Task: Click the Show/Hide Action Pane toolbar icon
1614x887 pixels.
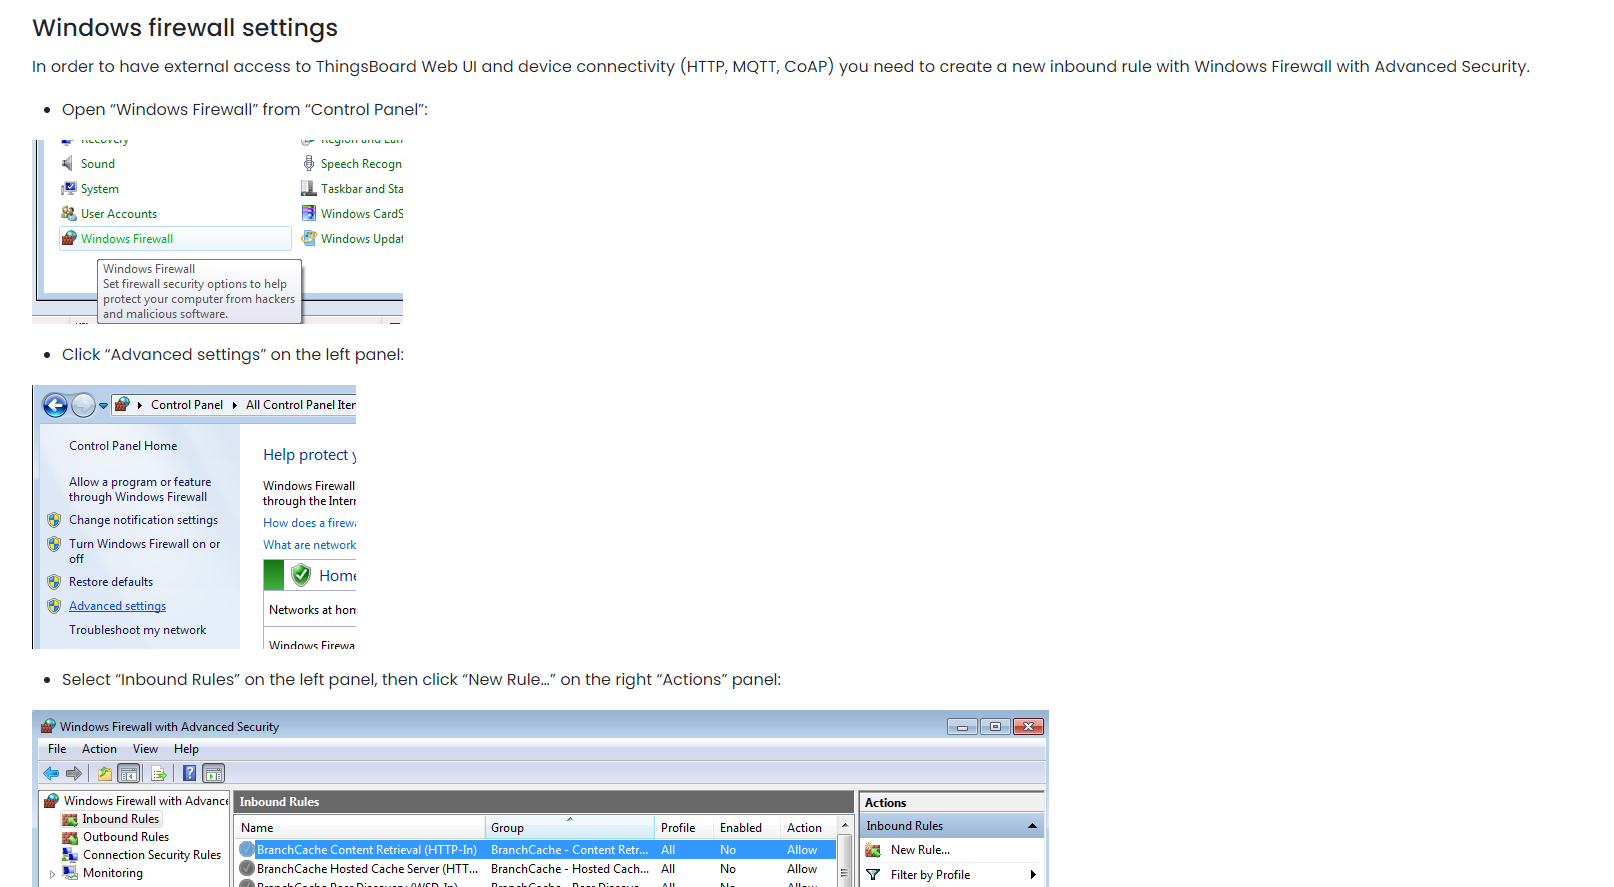Action: pos(213,773)
